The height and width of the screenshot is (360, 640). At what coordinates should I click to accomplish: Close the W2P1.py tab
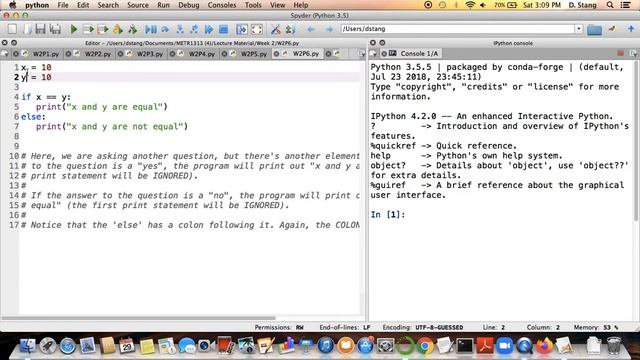tap(16, 53)
